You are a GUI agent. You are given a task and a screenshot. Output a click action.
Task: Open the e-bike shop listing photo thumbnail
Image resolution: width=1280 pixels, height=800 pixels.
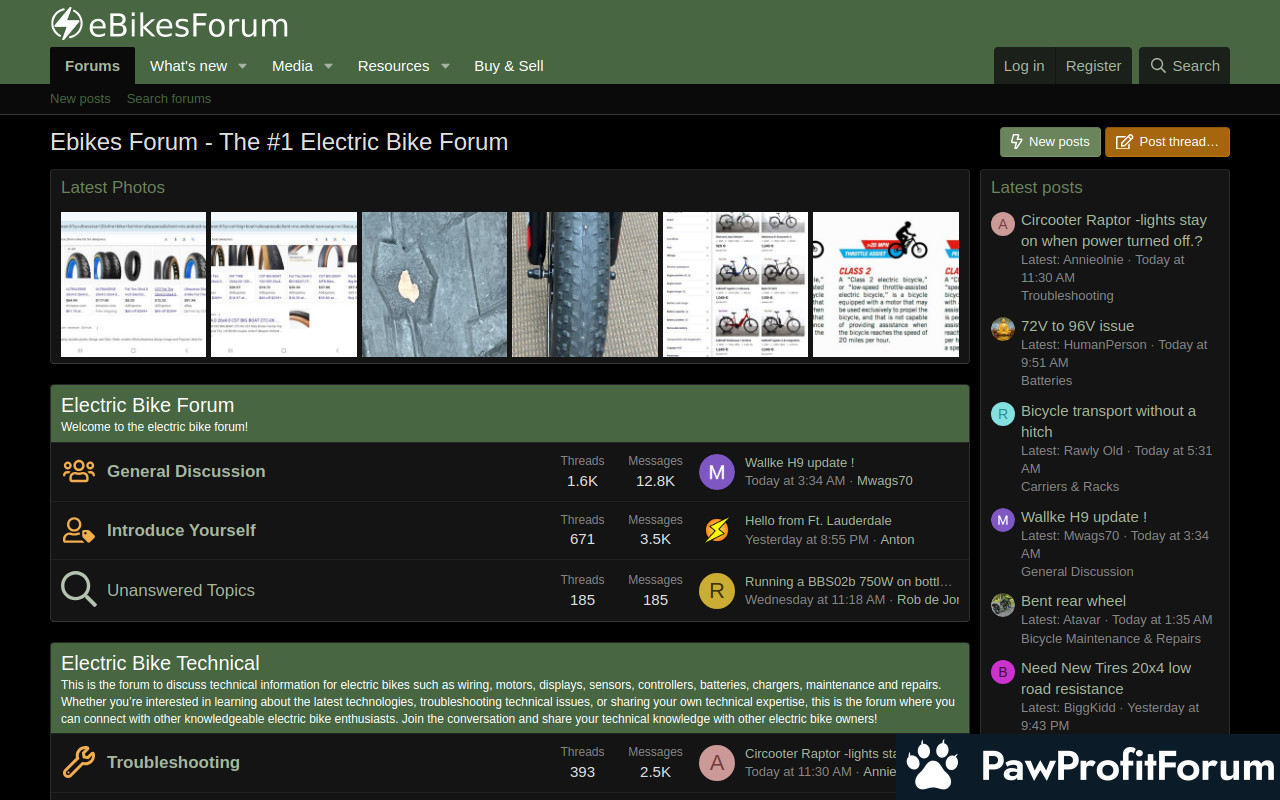[x=735, y=284]
